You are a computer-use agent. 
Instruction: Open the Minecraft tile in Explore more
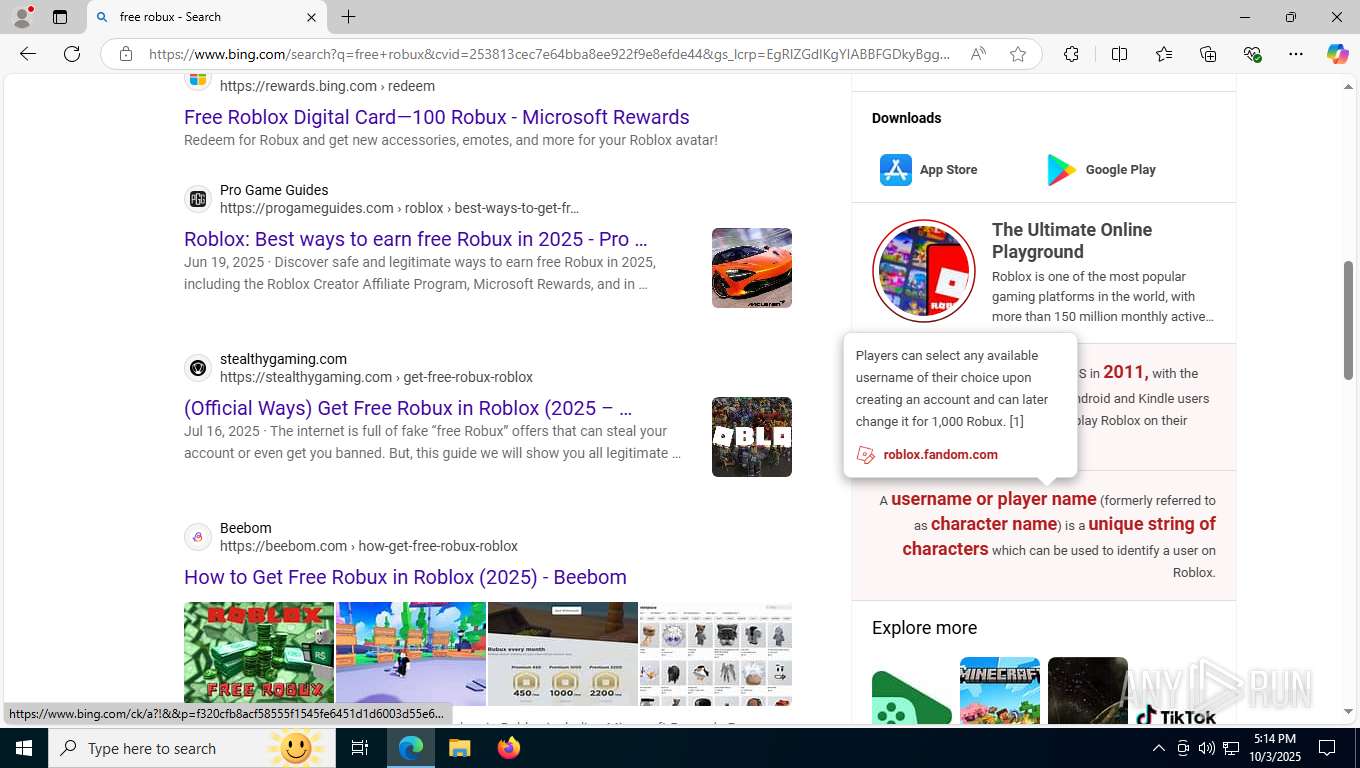[1000, 691]
